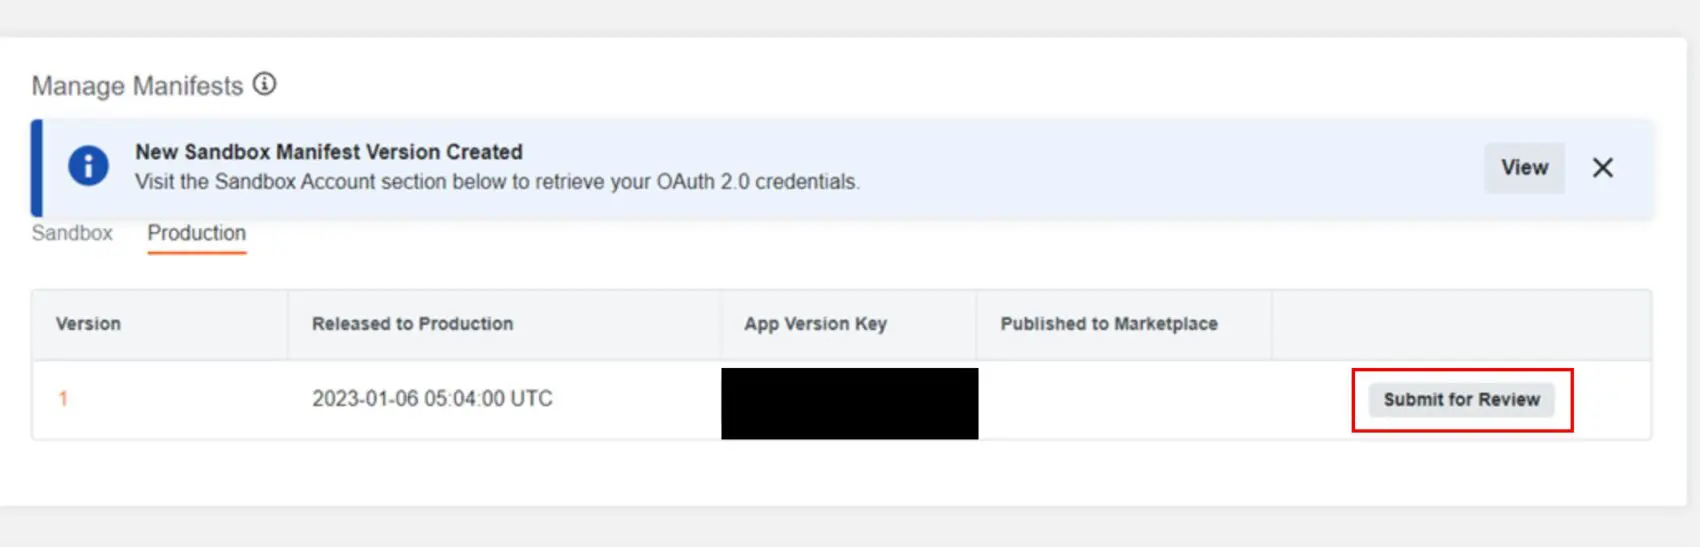Screen dimensions: 1700x547
Task: Click the App Version Key column header
Action: (x=815, y=324)
